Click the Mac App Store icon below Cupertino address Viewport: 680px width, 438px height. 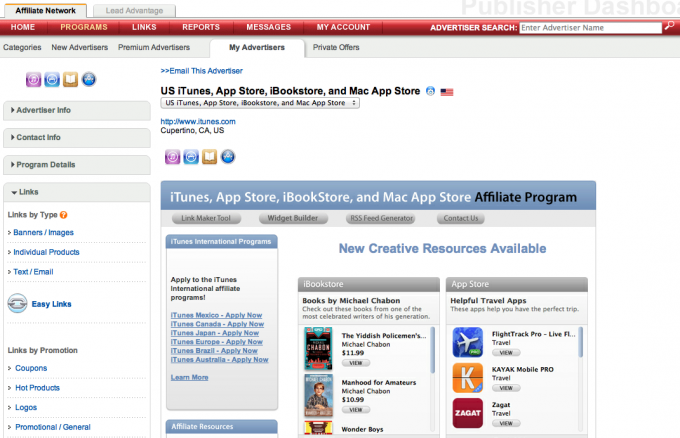228,157
